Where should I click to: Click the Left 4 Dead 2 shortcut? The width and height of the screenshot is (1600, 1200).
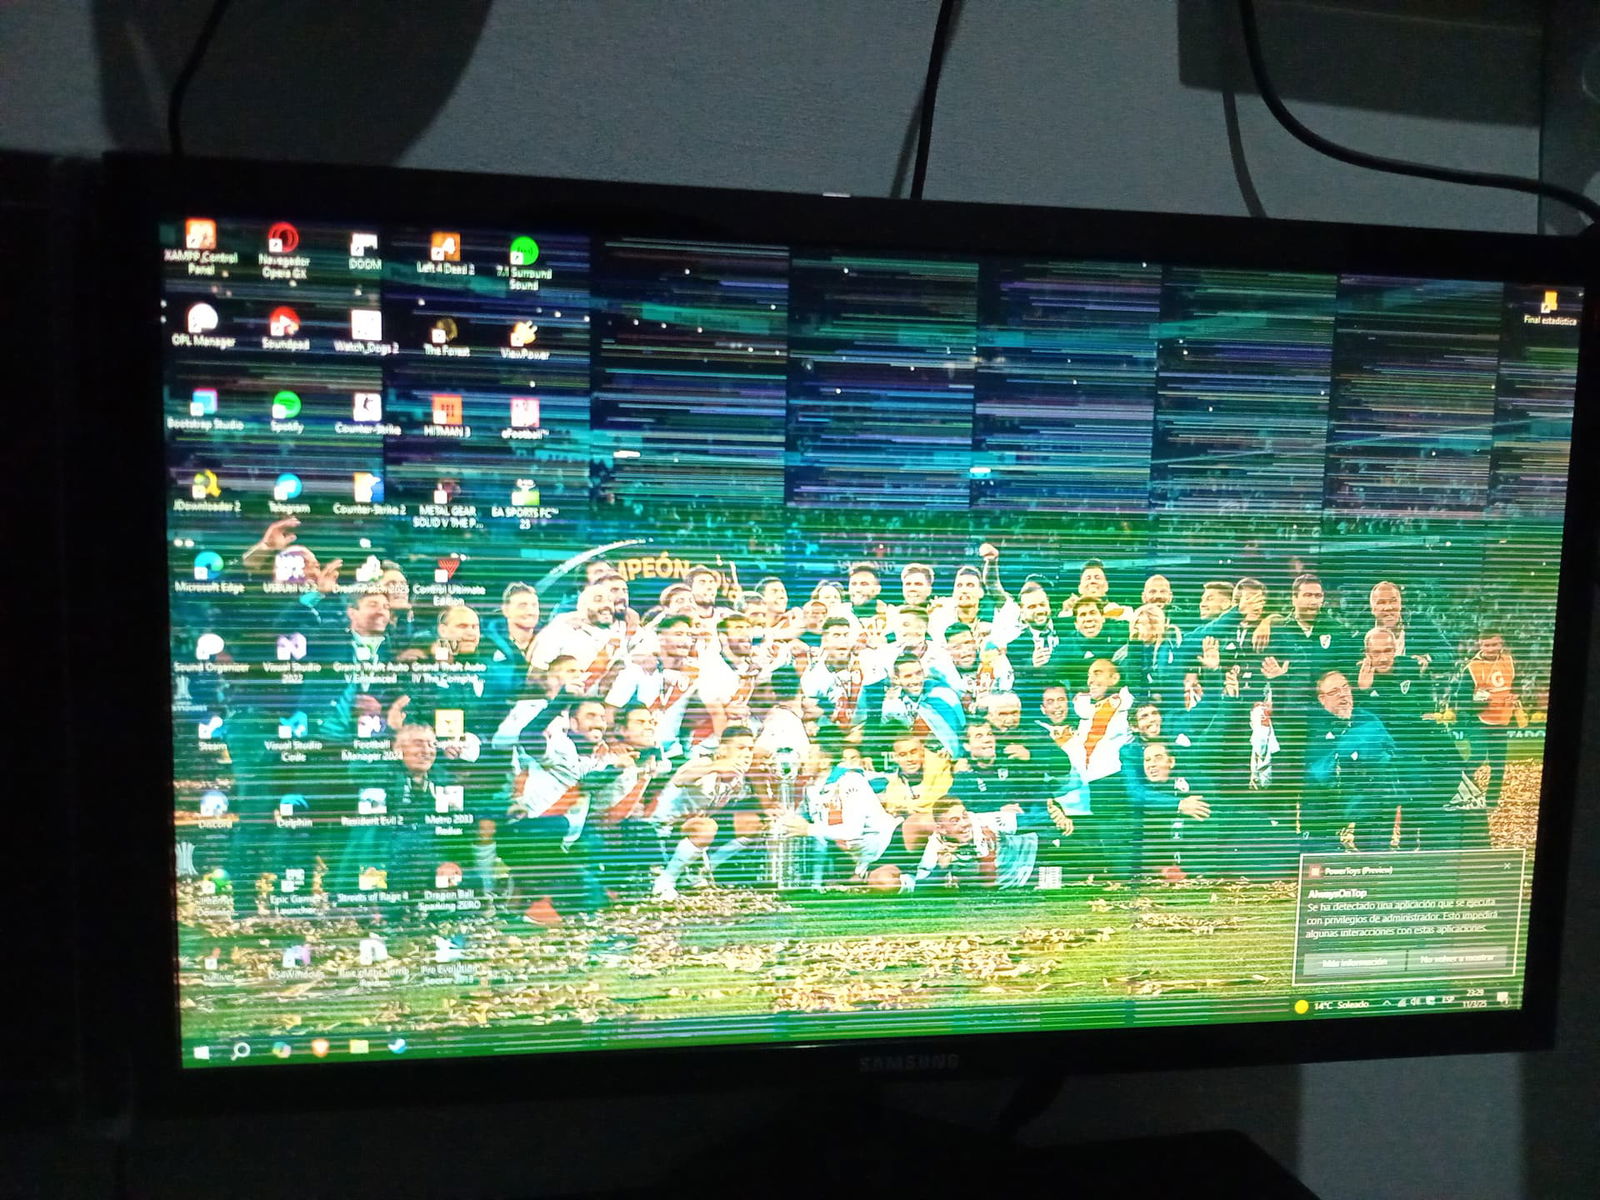(x=445, y=254)
